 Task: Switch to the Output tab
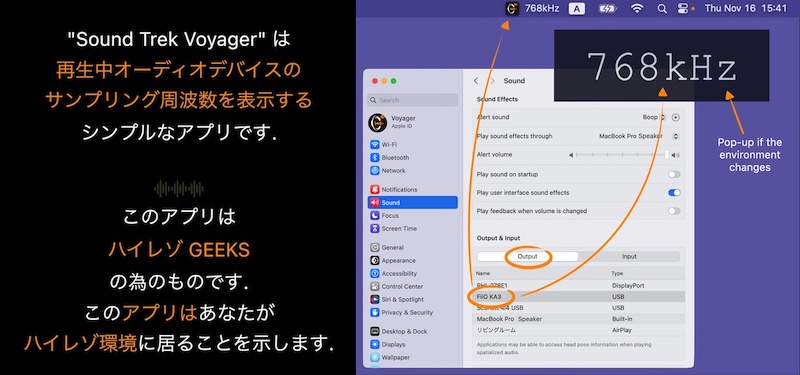point(528,257)
